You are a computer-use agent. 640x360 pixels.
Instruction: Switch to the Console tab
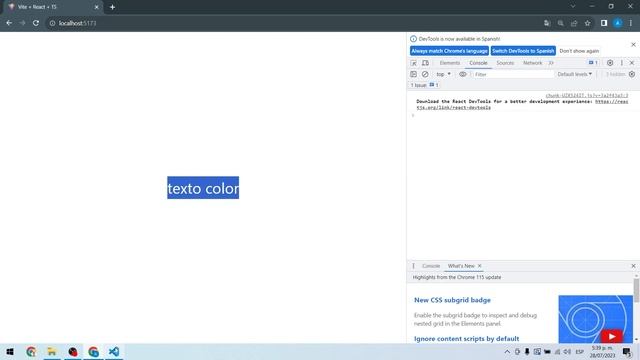pos(478,63)
